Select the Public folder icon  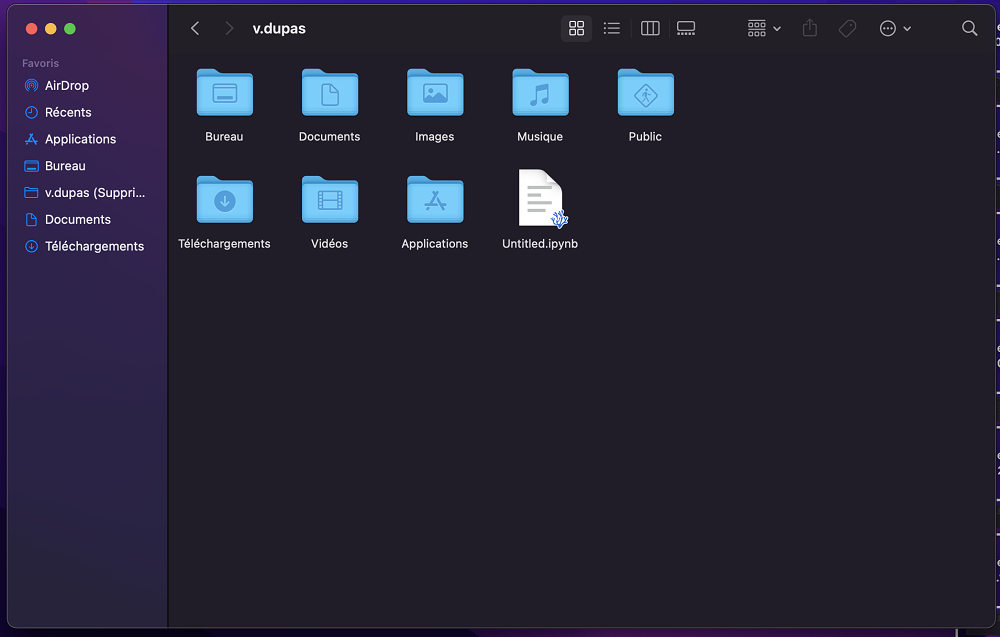click(645, 93)
